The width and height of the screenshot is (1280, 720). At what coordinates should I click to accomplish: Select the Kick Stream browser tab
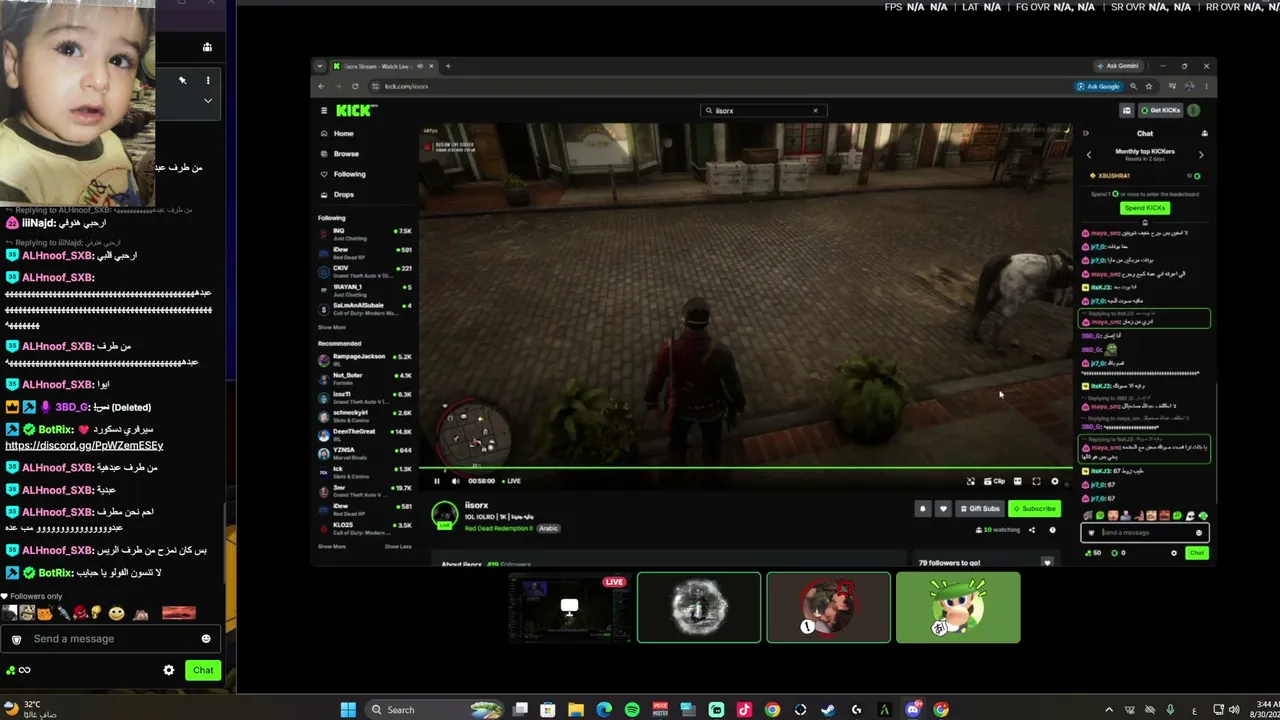click(x=384, y=66)
